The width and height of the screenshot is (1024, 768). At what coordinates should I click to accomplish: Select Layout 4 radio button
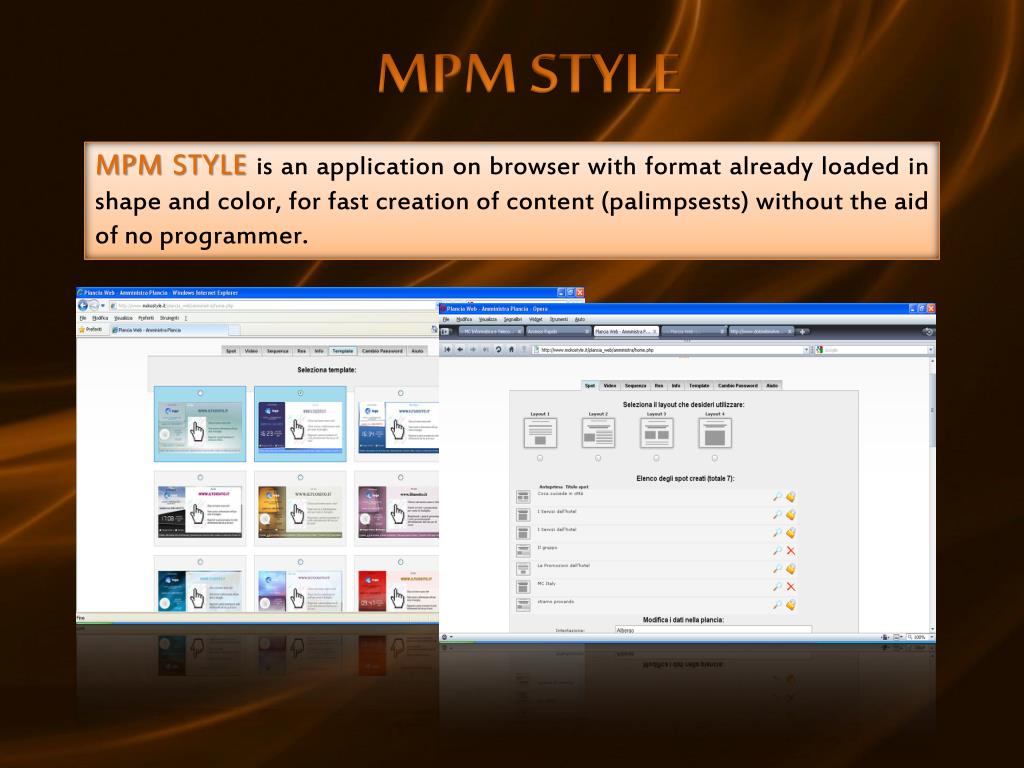[x=714, y=458]
